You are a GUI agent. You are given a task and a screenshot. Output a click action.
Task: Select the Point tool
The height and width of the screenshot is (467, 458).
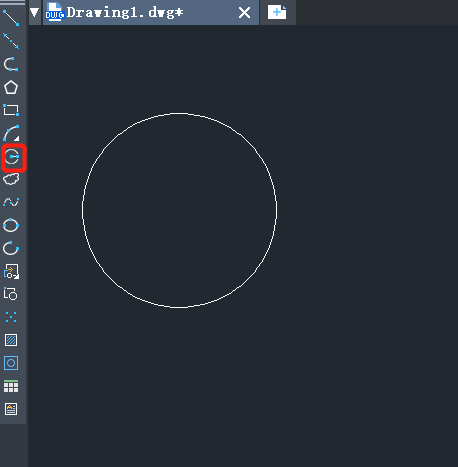click(11, 317)
